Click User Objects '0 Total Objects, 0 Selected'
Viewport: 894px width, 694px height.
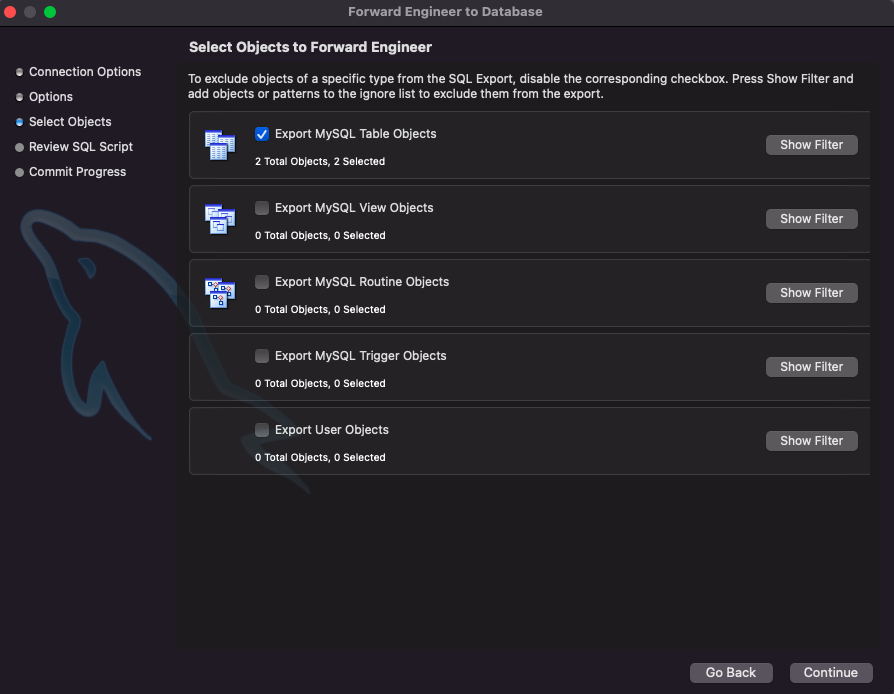320,457
